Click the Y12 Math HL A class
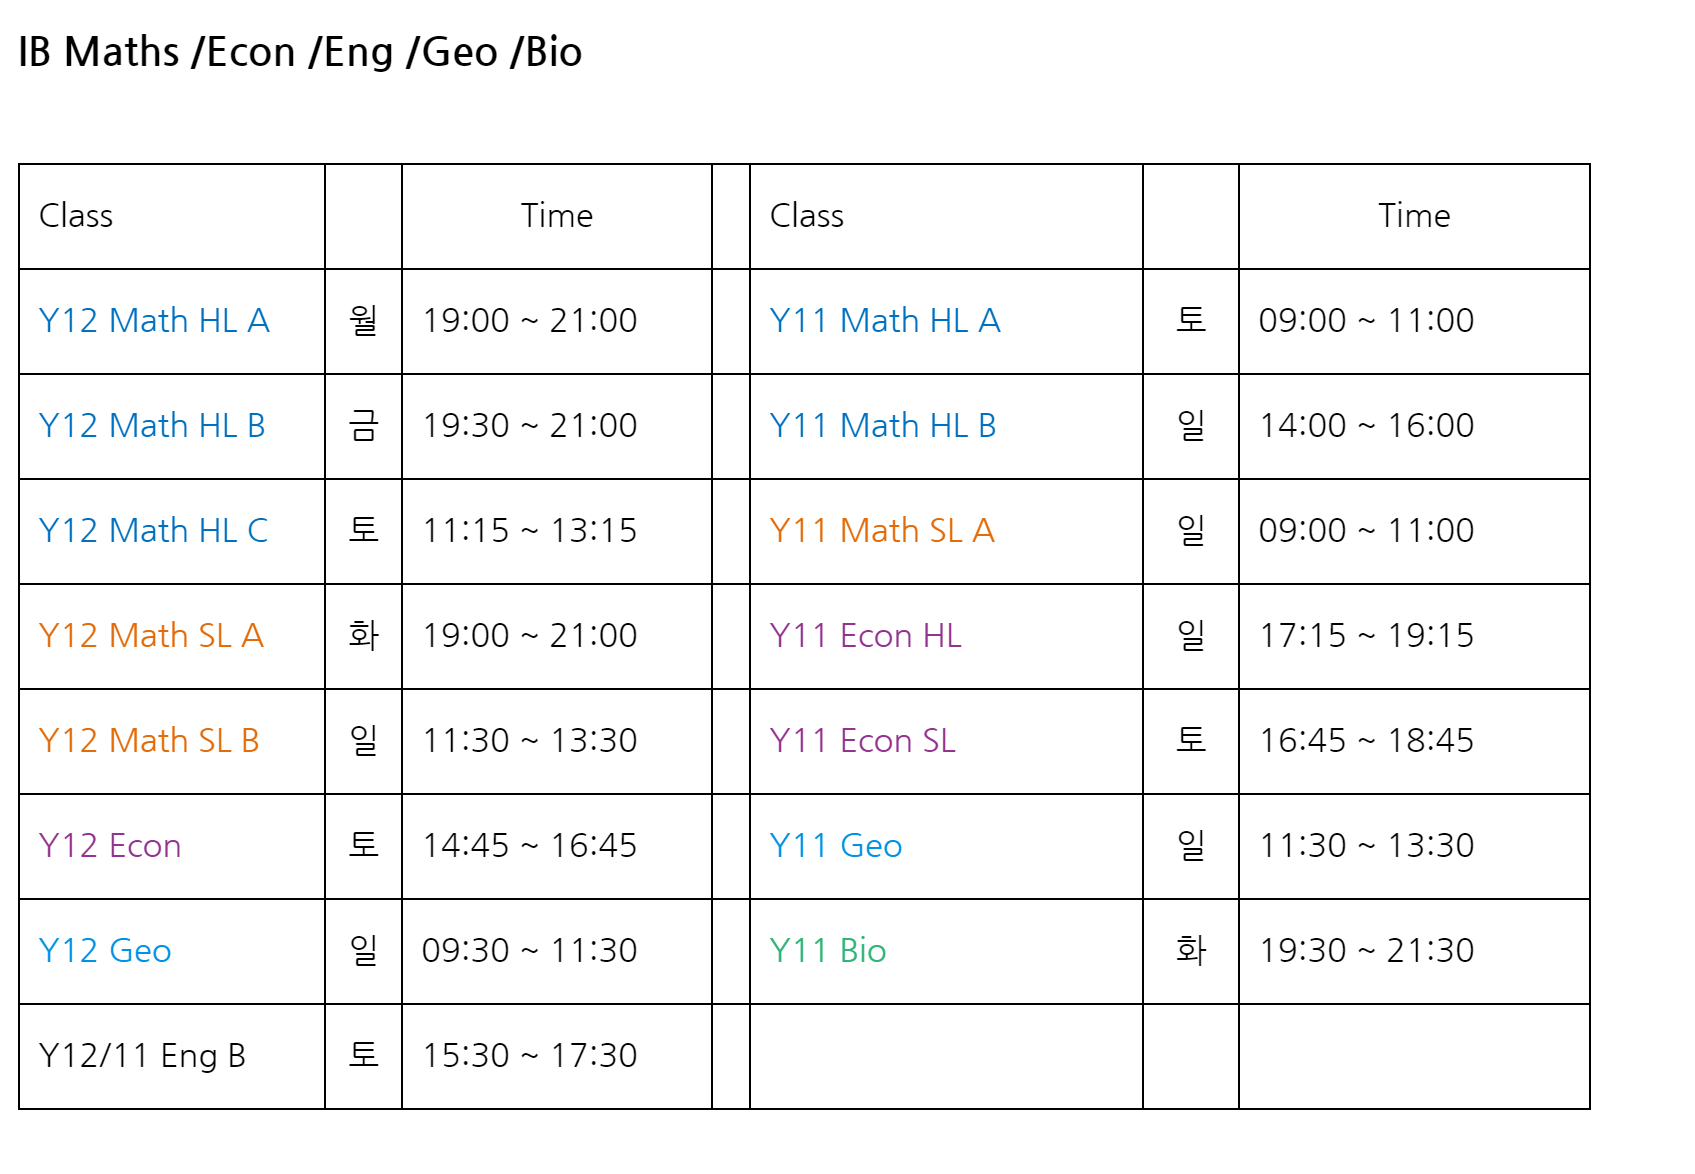1695x1174 pixels. tap(154, 321)
